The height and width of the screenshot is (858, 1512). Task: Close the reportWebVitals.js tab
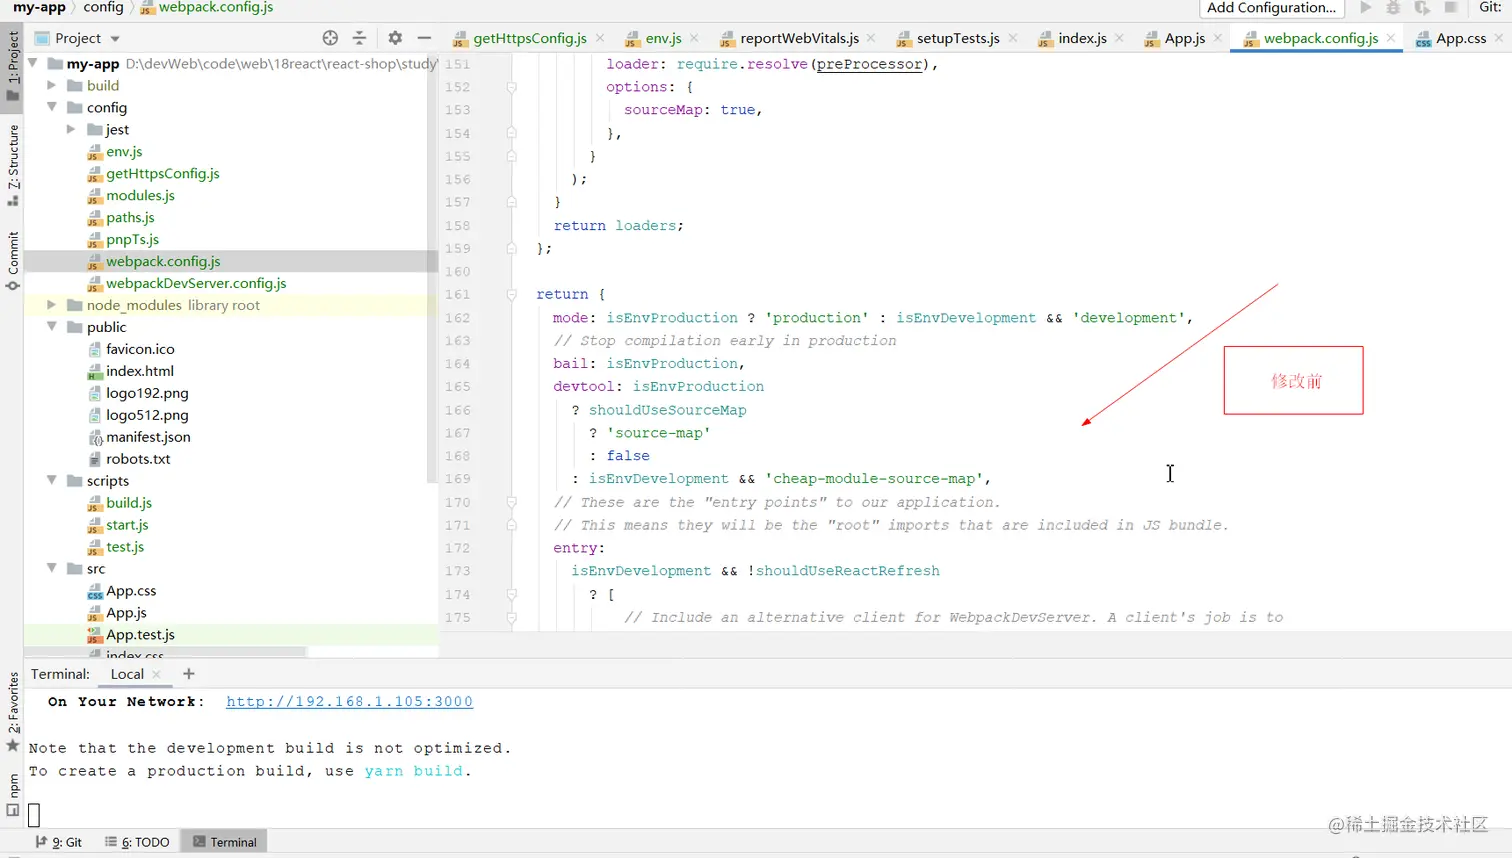(871, 38)
